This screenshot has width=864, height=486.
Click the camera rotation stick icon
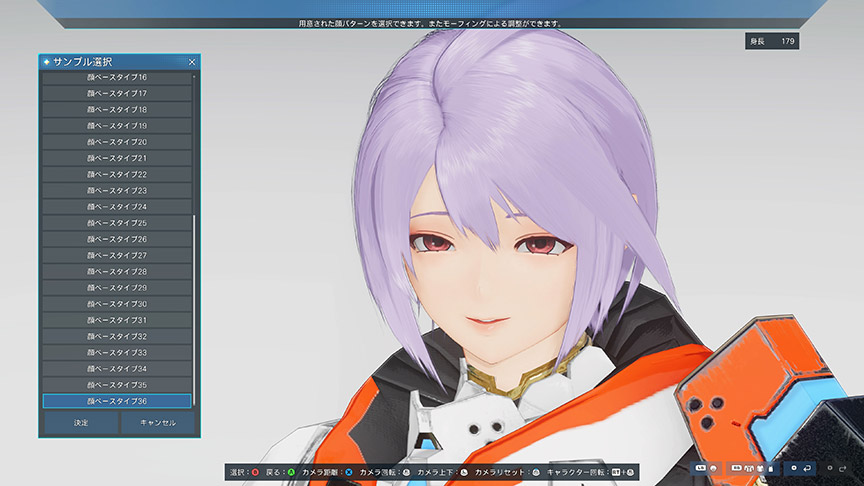coord(406,471)
